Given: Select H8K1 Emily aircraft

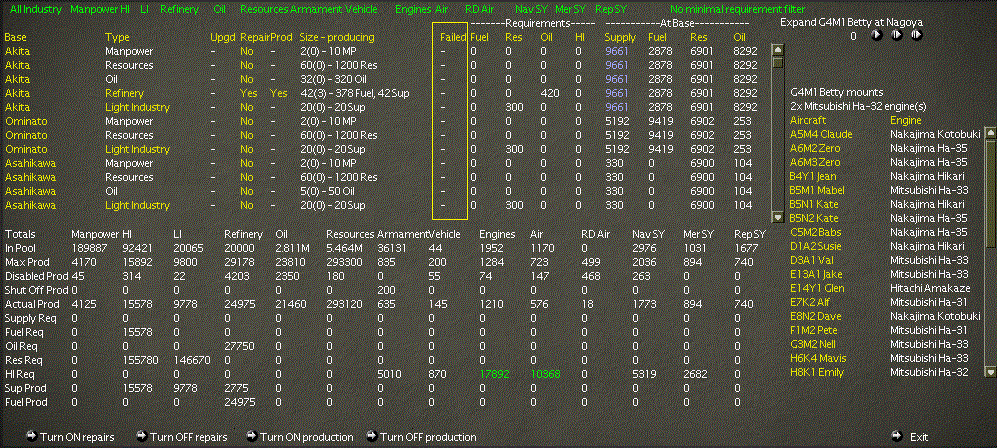Looking at the screenshot, I should pos(816,372).
